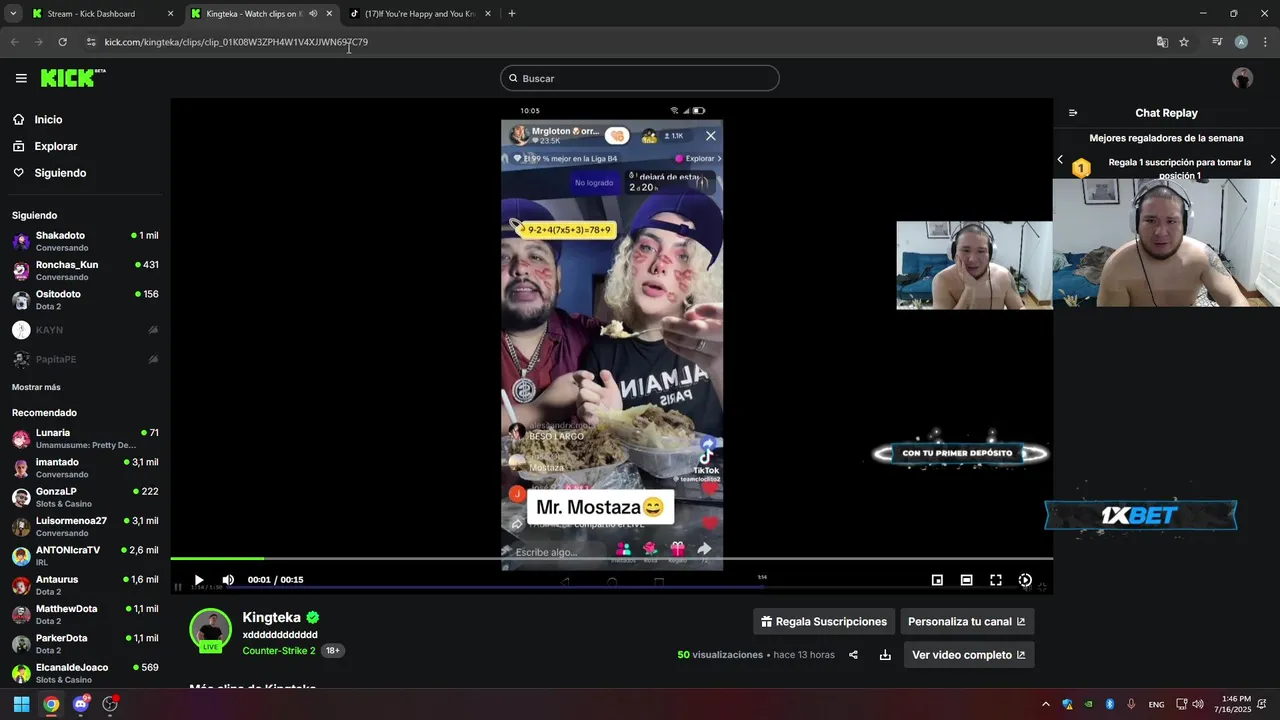Reload the page
Viewport: 1280px width, 720px height.
pos(62,42)
